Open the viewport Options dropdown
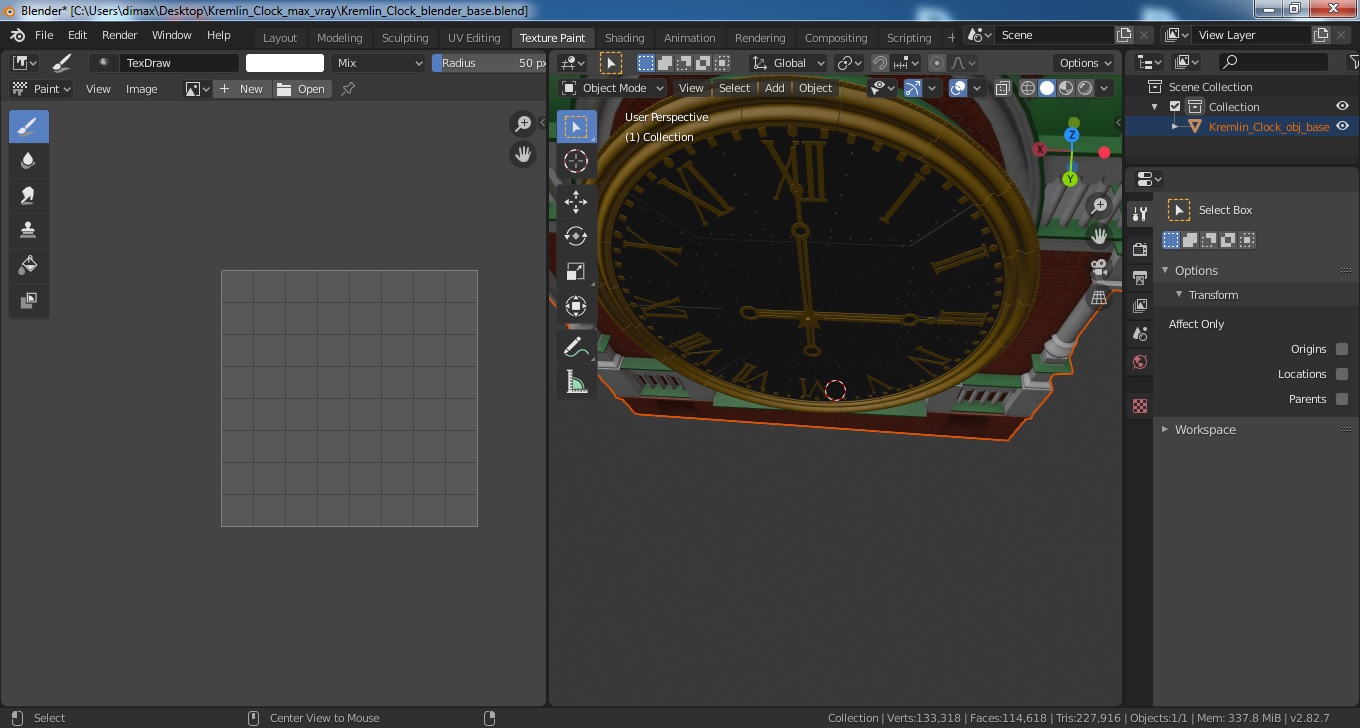The height and width of the screenshot is (728, 1360). pyautogui.click(x=1085, y=63)
